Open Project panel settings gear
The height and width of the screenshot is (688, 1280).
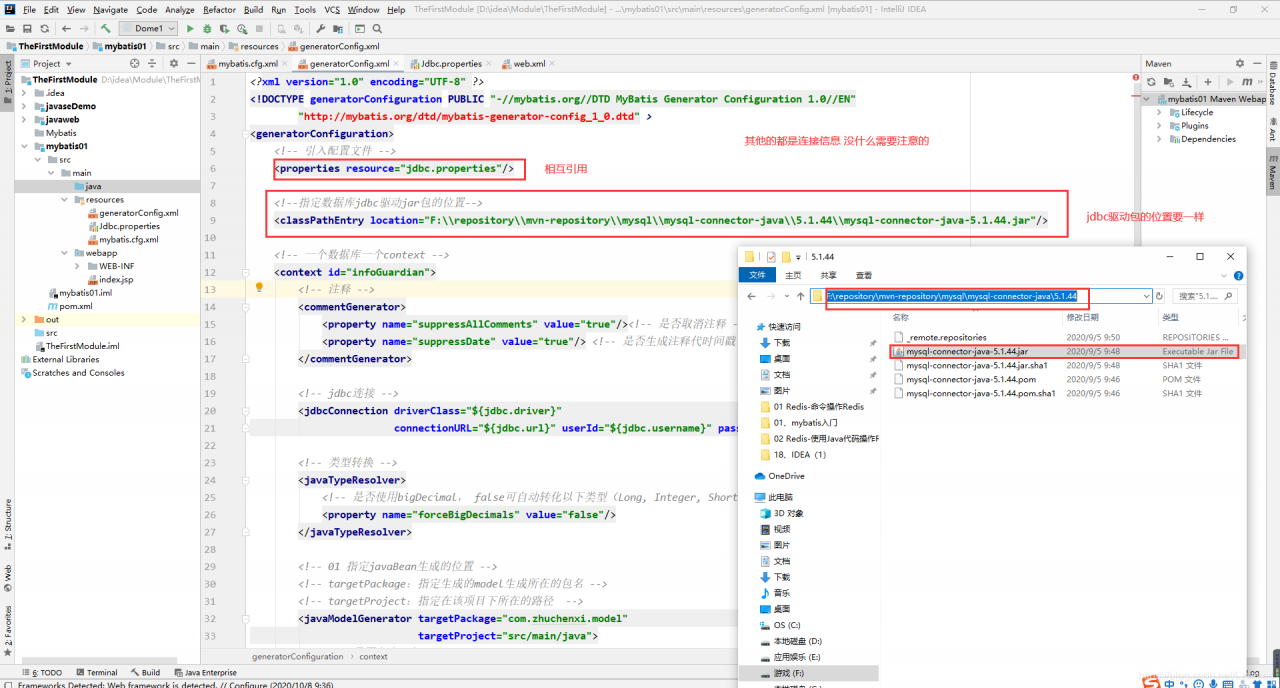pos(172,63)
